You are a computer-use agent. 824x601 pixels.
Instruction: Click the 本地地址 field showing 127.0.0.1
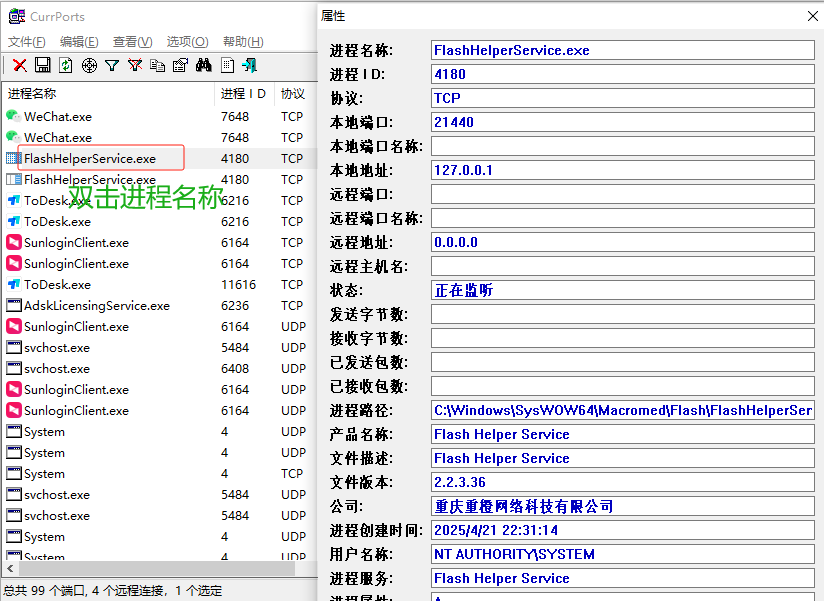[x=623, y=170]
